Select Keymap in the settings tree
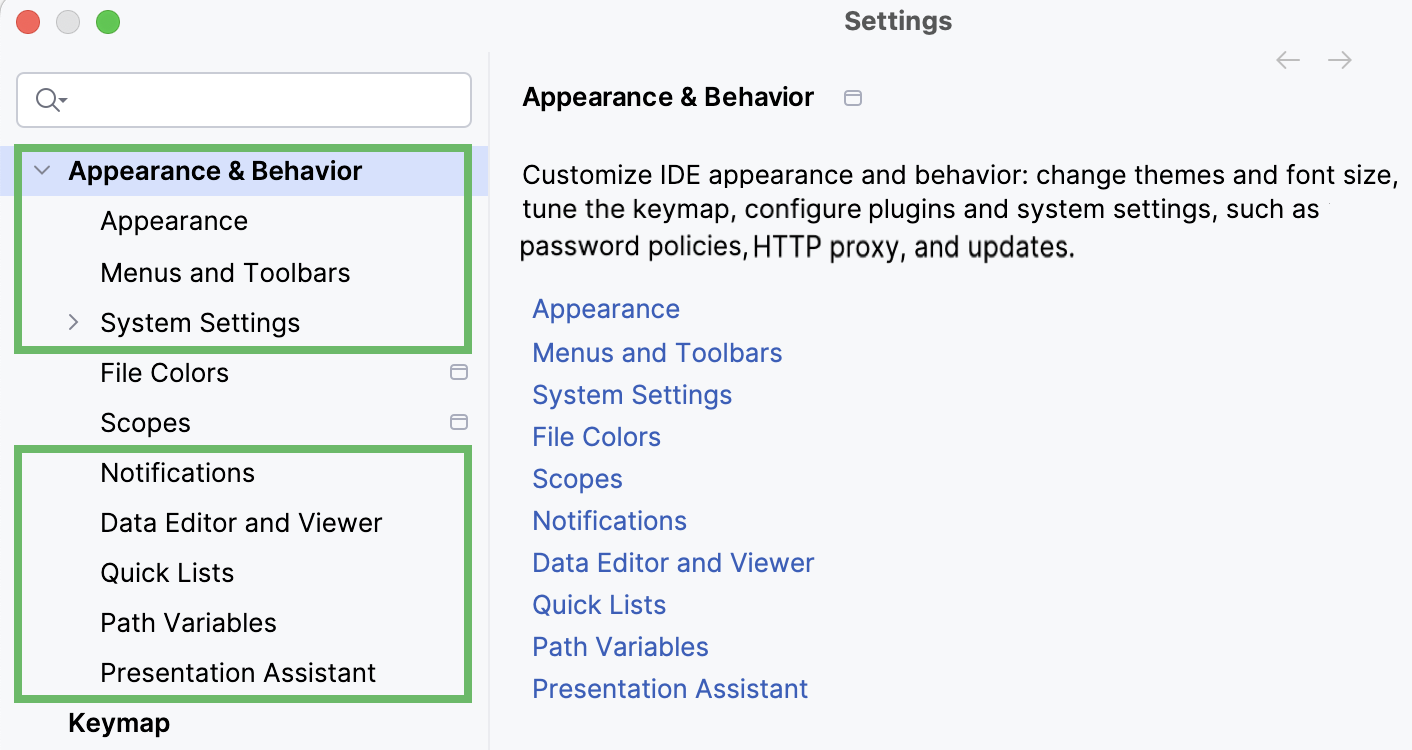This screenshot has height=750, width=1412. (x=119, y=722)
